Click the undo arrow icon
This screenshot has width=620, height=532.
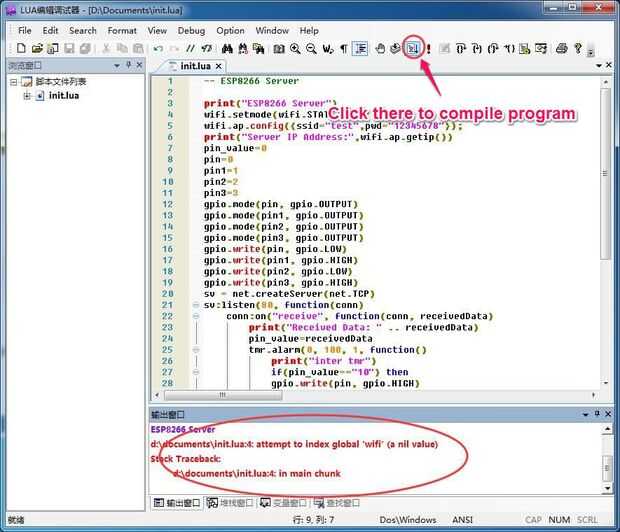158,49
